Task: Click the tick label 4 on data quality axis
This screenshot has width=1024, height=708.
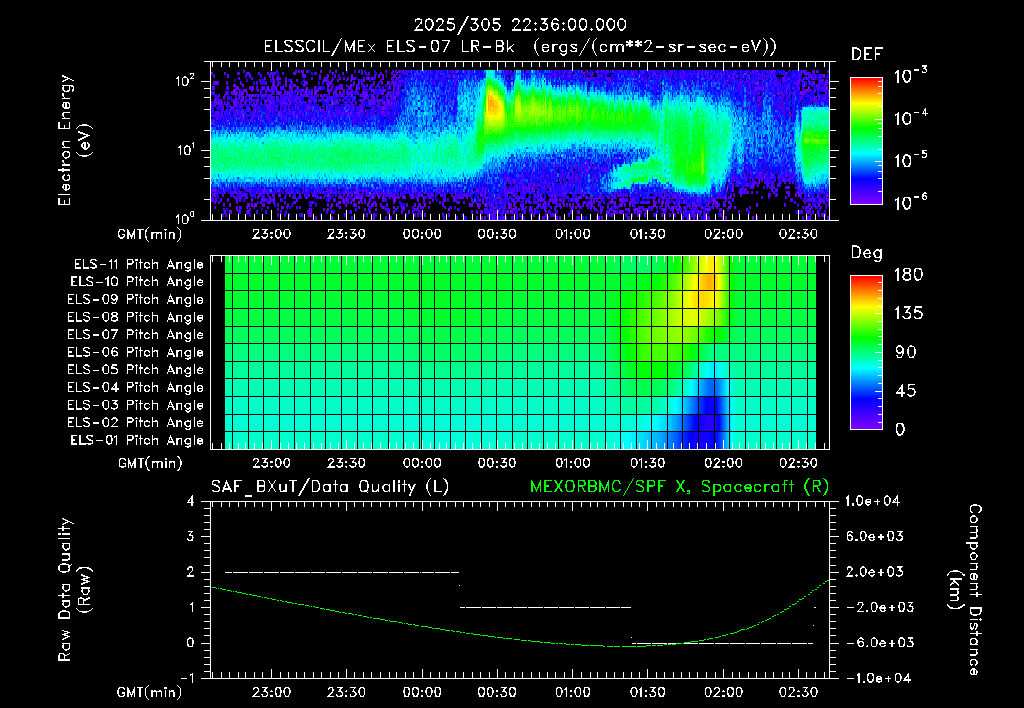Action: click(191, 501)
